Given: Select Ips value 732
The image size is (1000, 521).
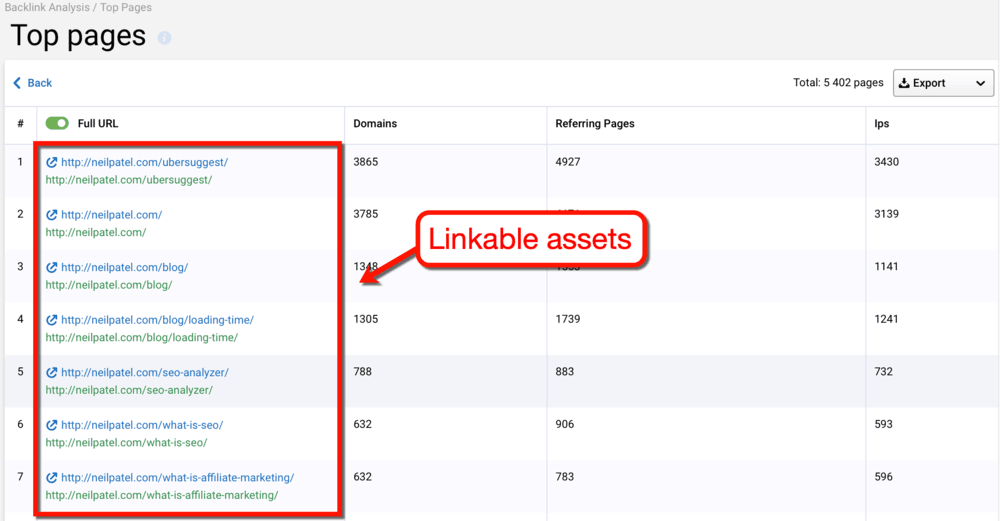Looking at the screenshot, I should coord(883,372).
